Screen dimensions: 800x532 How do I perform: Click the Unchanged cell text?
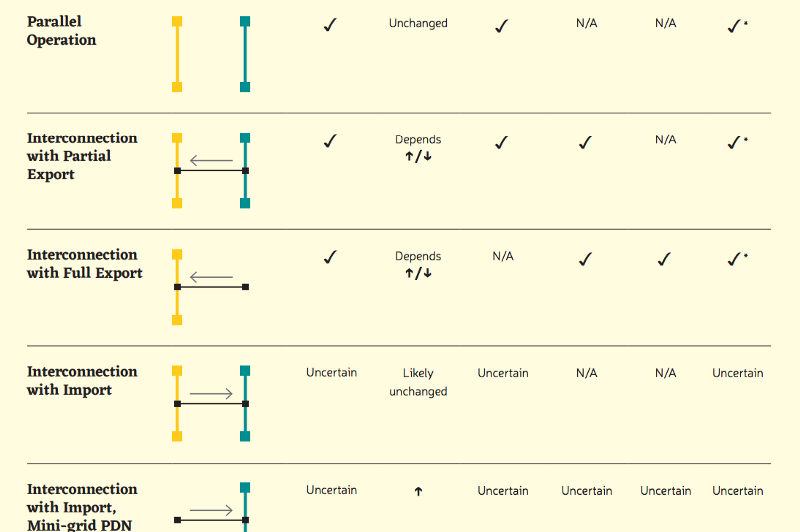[418, 23]
